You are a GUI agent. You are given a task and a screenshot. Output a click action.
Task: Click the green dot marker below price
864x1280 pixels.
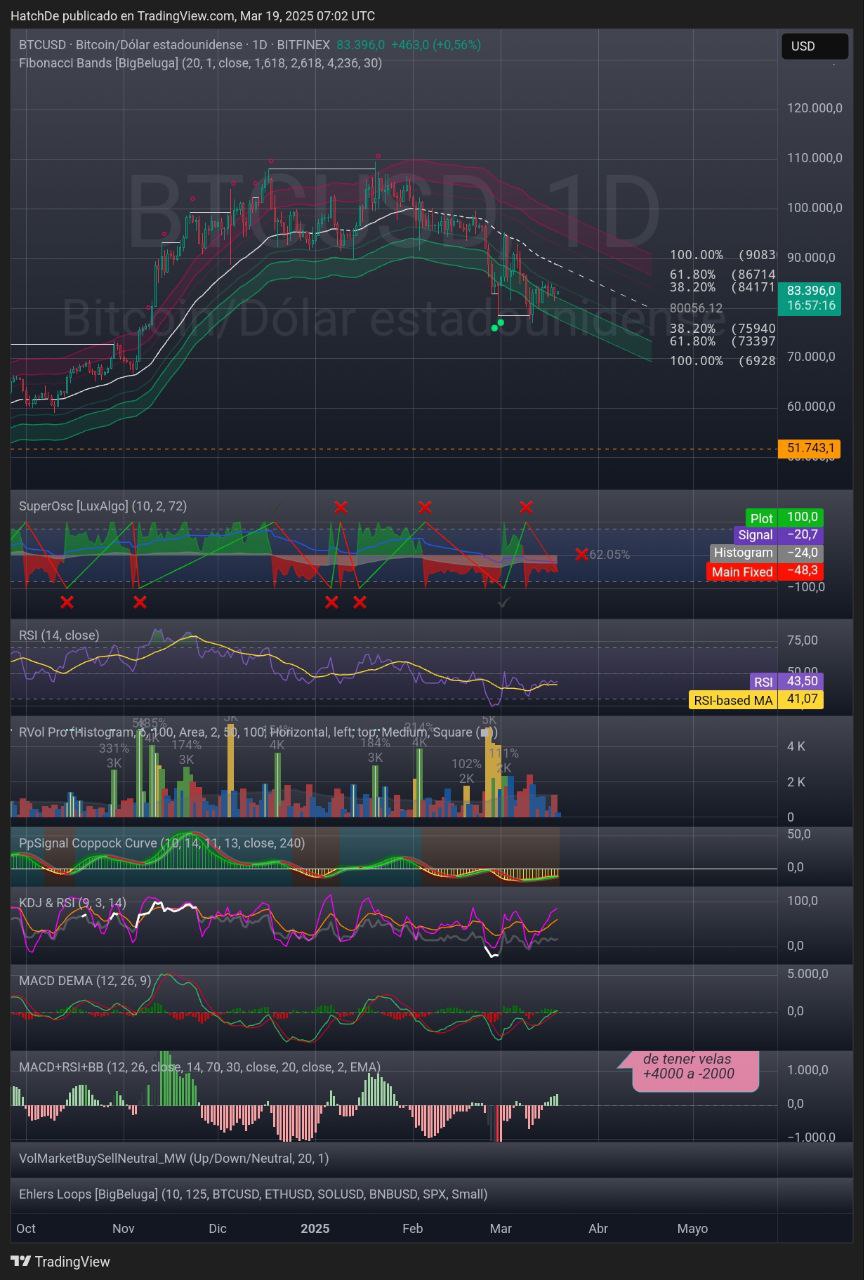(499, 325)
